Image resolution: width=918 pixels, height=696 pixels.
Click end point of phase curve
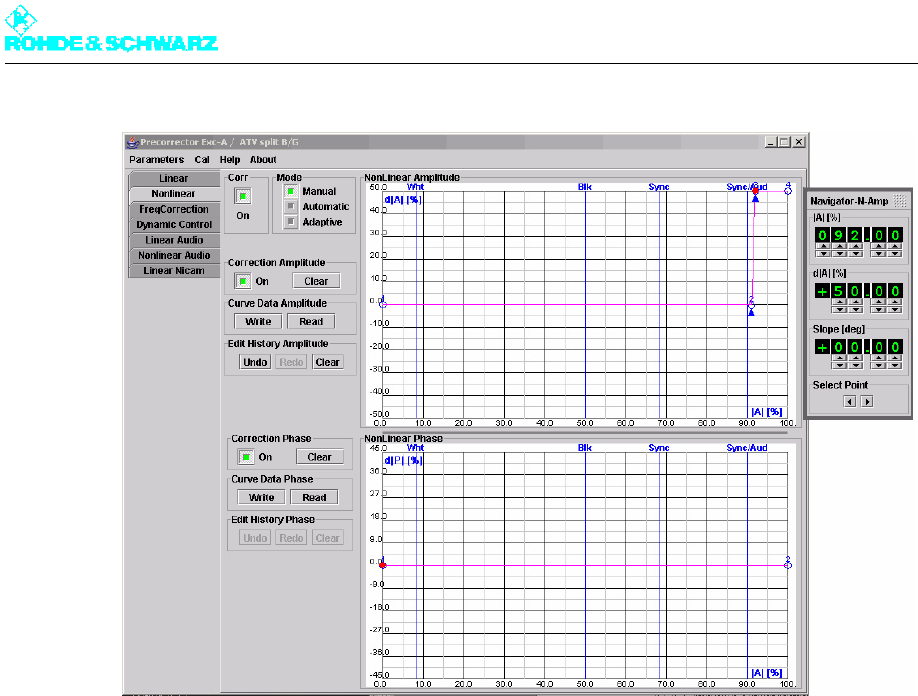point(788,564)
